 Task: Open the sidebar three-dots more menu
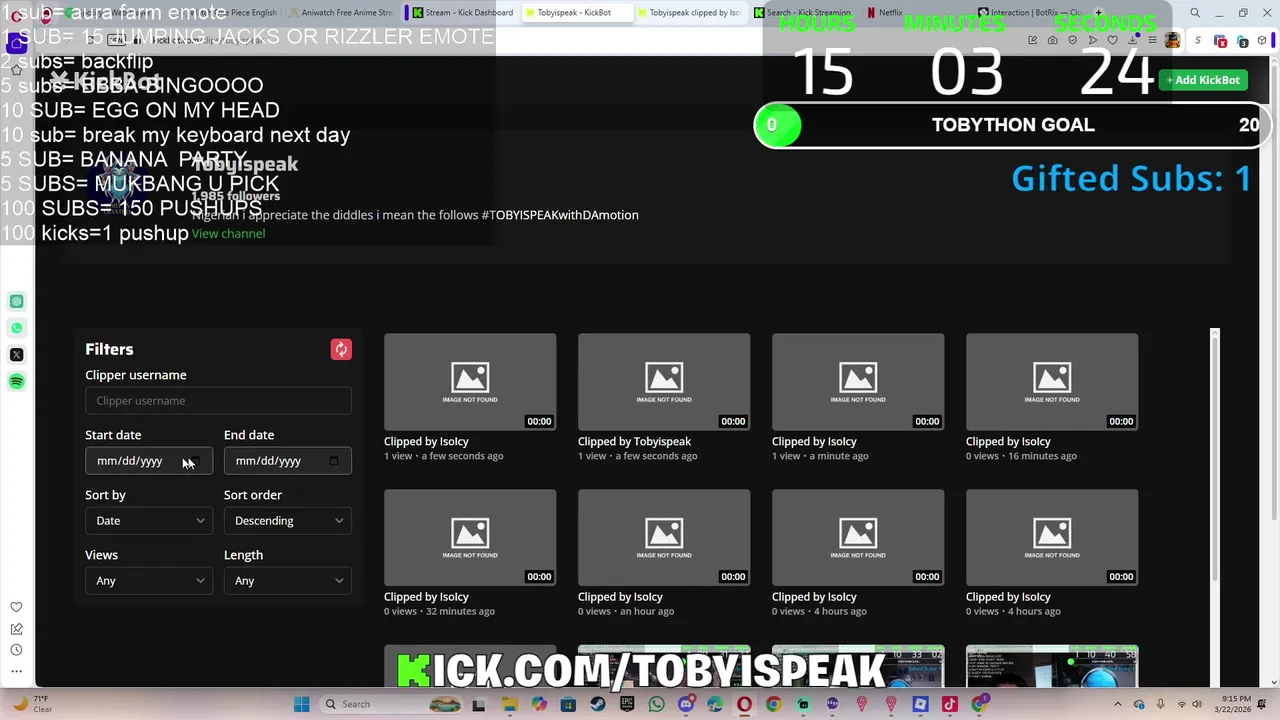click(x=16, y=672)
